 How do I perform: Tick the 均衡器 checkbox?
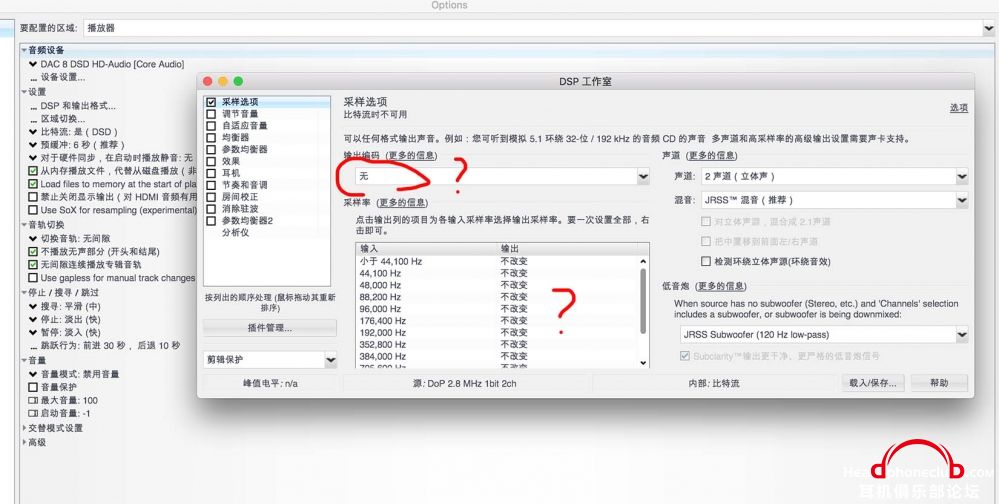pyautogui.click(x=211, y=138)
